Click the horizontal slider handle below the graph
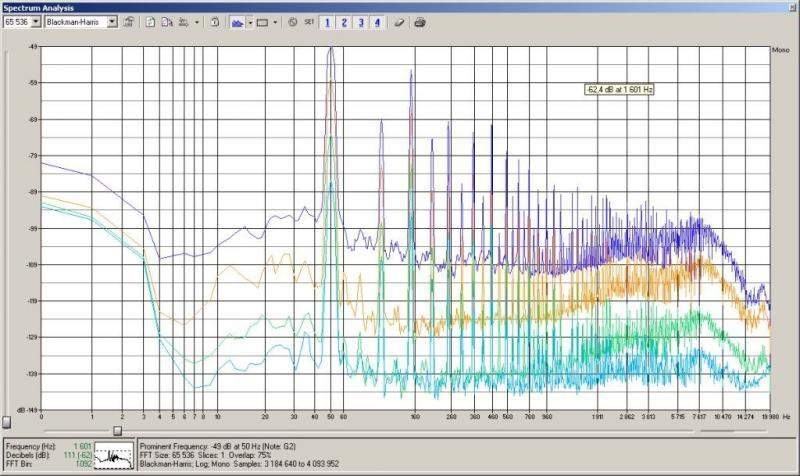This screenshot has width=800, height=476. [117, 431]
